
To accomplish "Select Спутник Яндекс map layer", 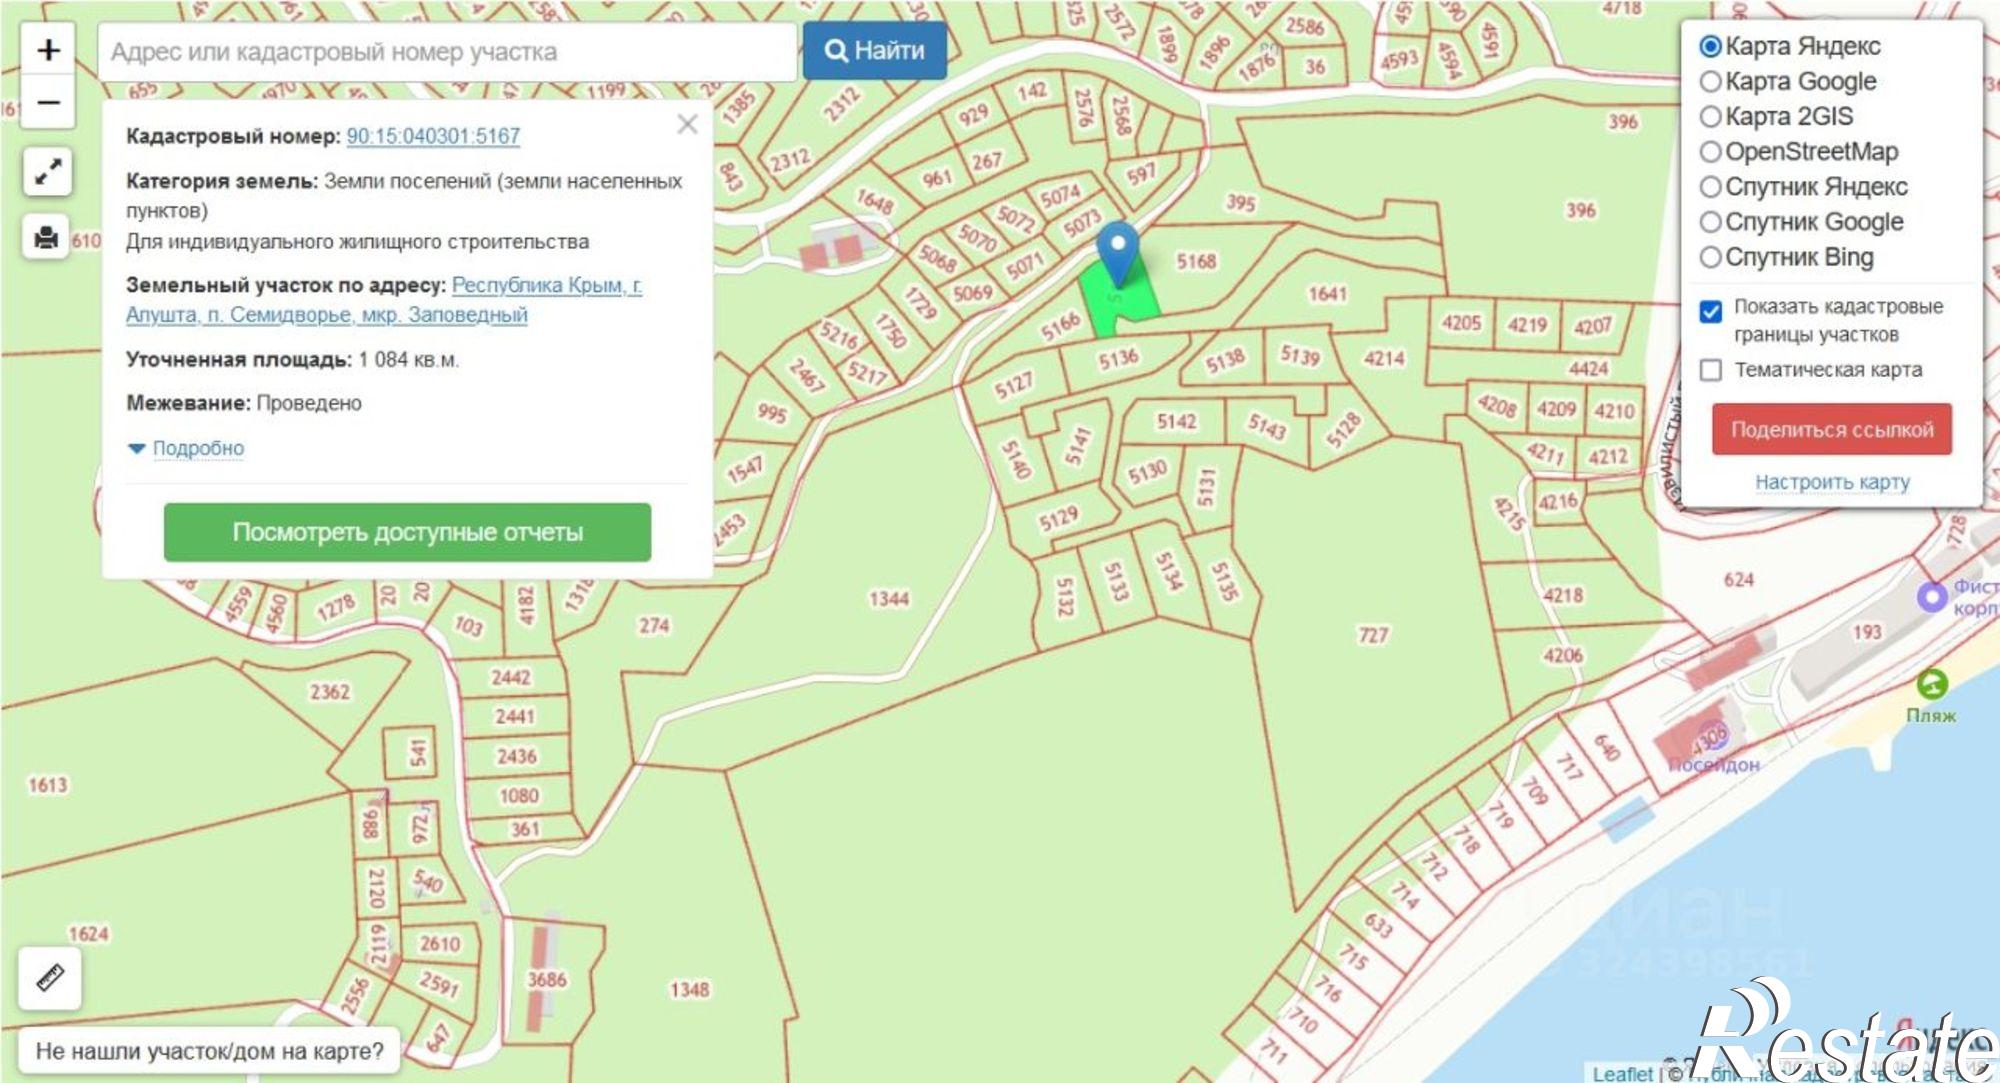I will [x=1710, y=187].
